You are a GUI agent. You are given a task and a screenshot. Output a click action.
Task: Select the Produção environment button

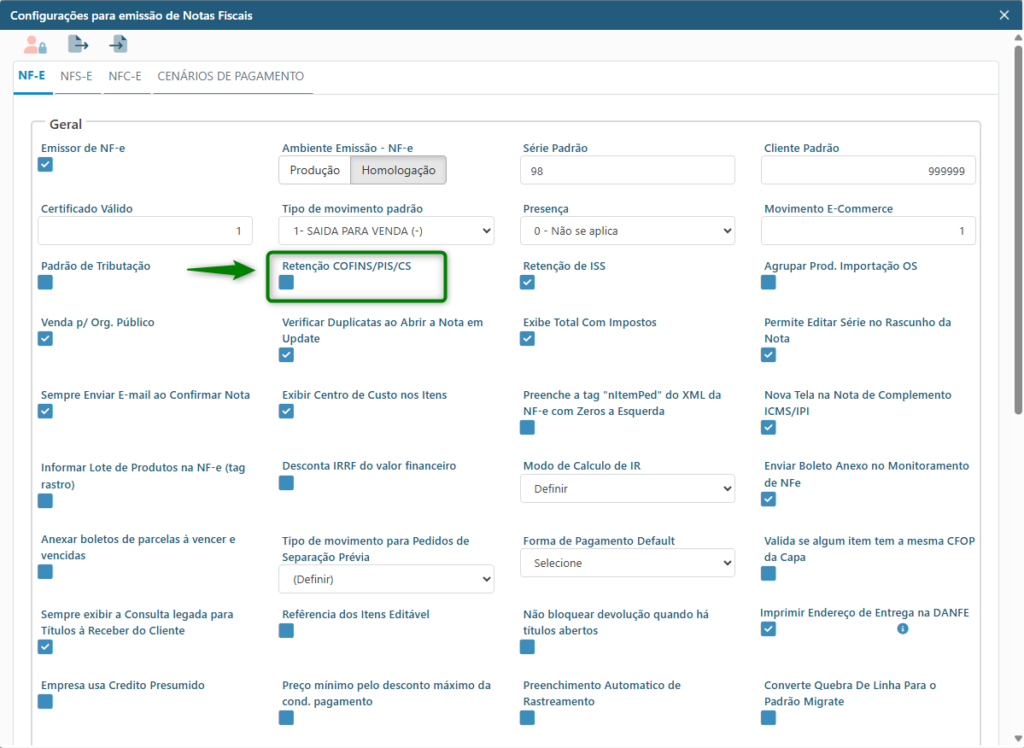(314, 171)
